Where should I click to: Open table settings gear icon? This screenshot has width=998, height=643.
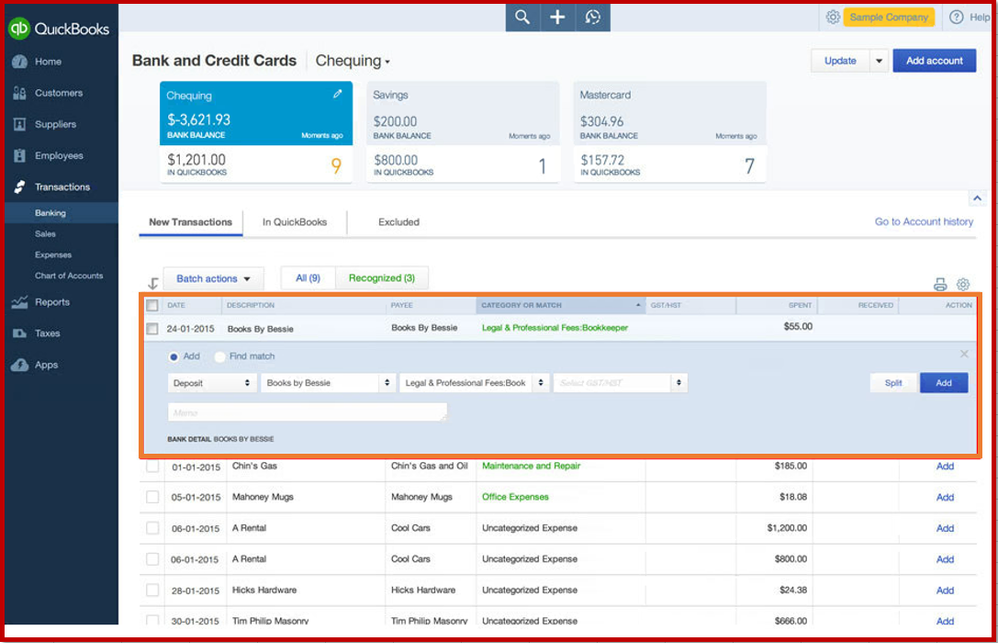[963, 284]
